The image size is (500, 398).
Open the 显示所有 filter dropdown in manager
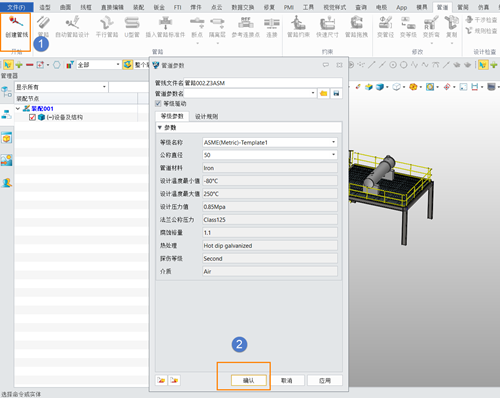click(104, 87)
